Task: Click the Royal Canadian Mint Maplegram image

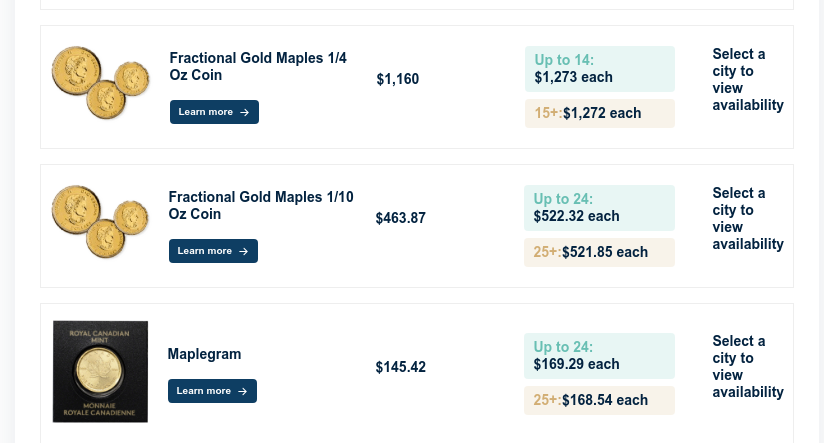Action: pyautogui.click(x=100, y=372)
